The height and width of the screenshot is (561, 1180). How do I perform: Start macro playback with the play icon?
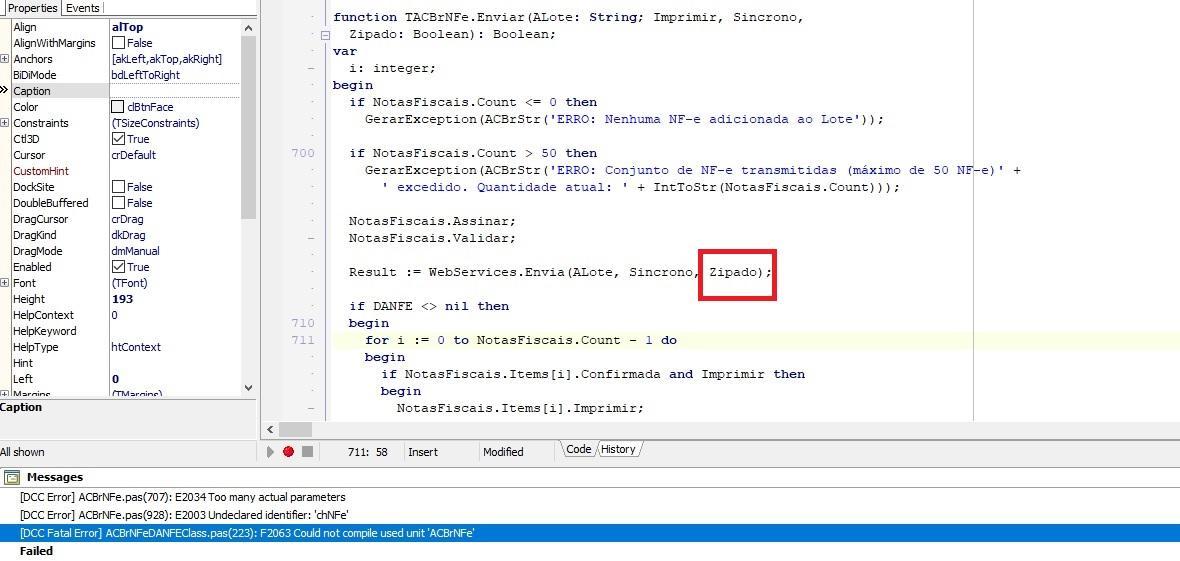[270, 452]
